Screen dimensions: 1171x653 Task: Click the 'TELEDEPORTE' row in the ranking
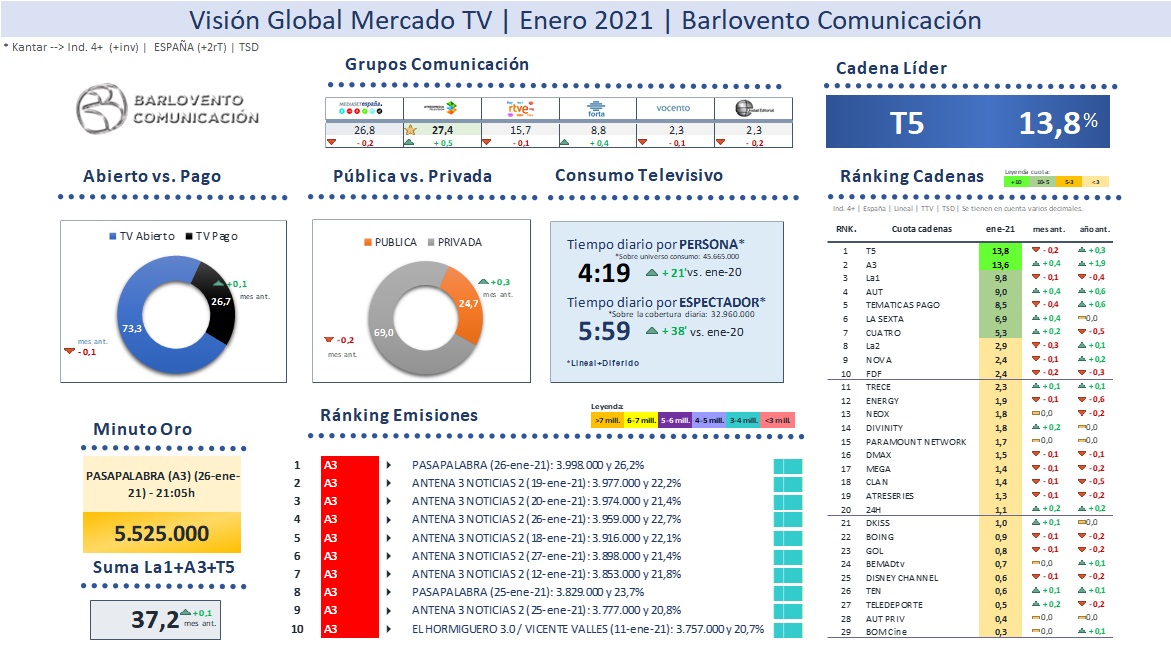[x=970, y=605]
